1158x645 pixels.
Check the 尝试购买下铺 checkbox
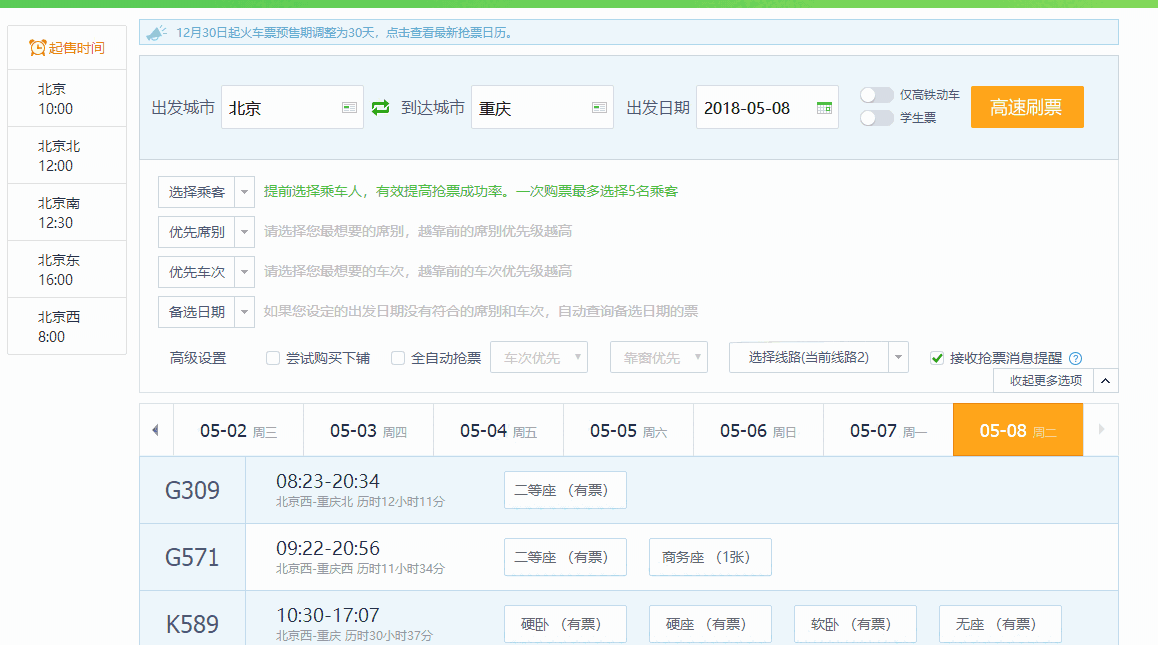click(x=273, y=358)
